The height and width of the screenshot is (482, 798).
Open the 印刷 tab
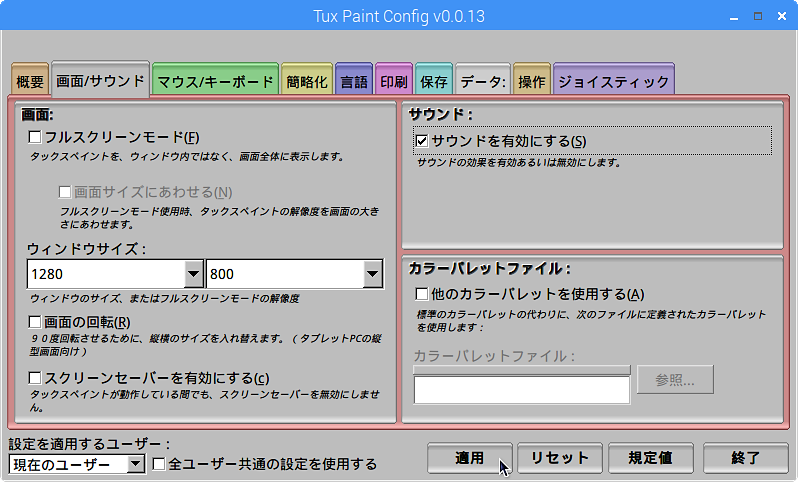[x=394, y=80]
